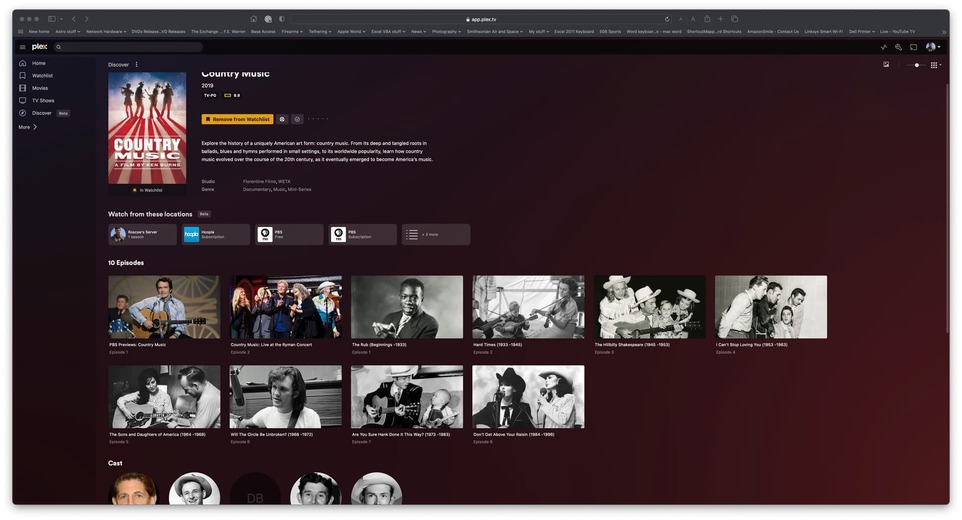The width and height of the screenshot is (962, 520).
Task: Click the cast member with DB initials
Action: click(x=255, y=489)
